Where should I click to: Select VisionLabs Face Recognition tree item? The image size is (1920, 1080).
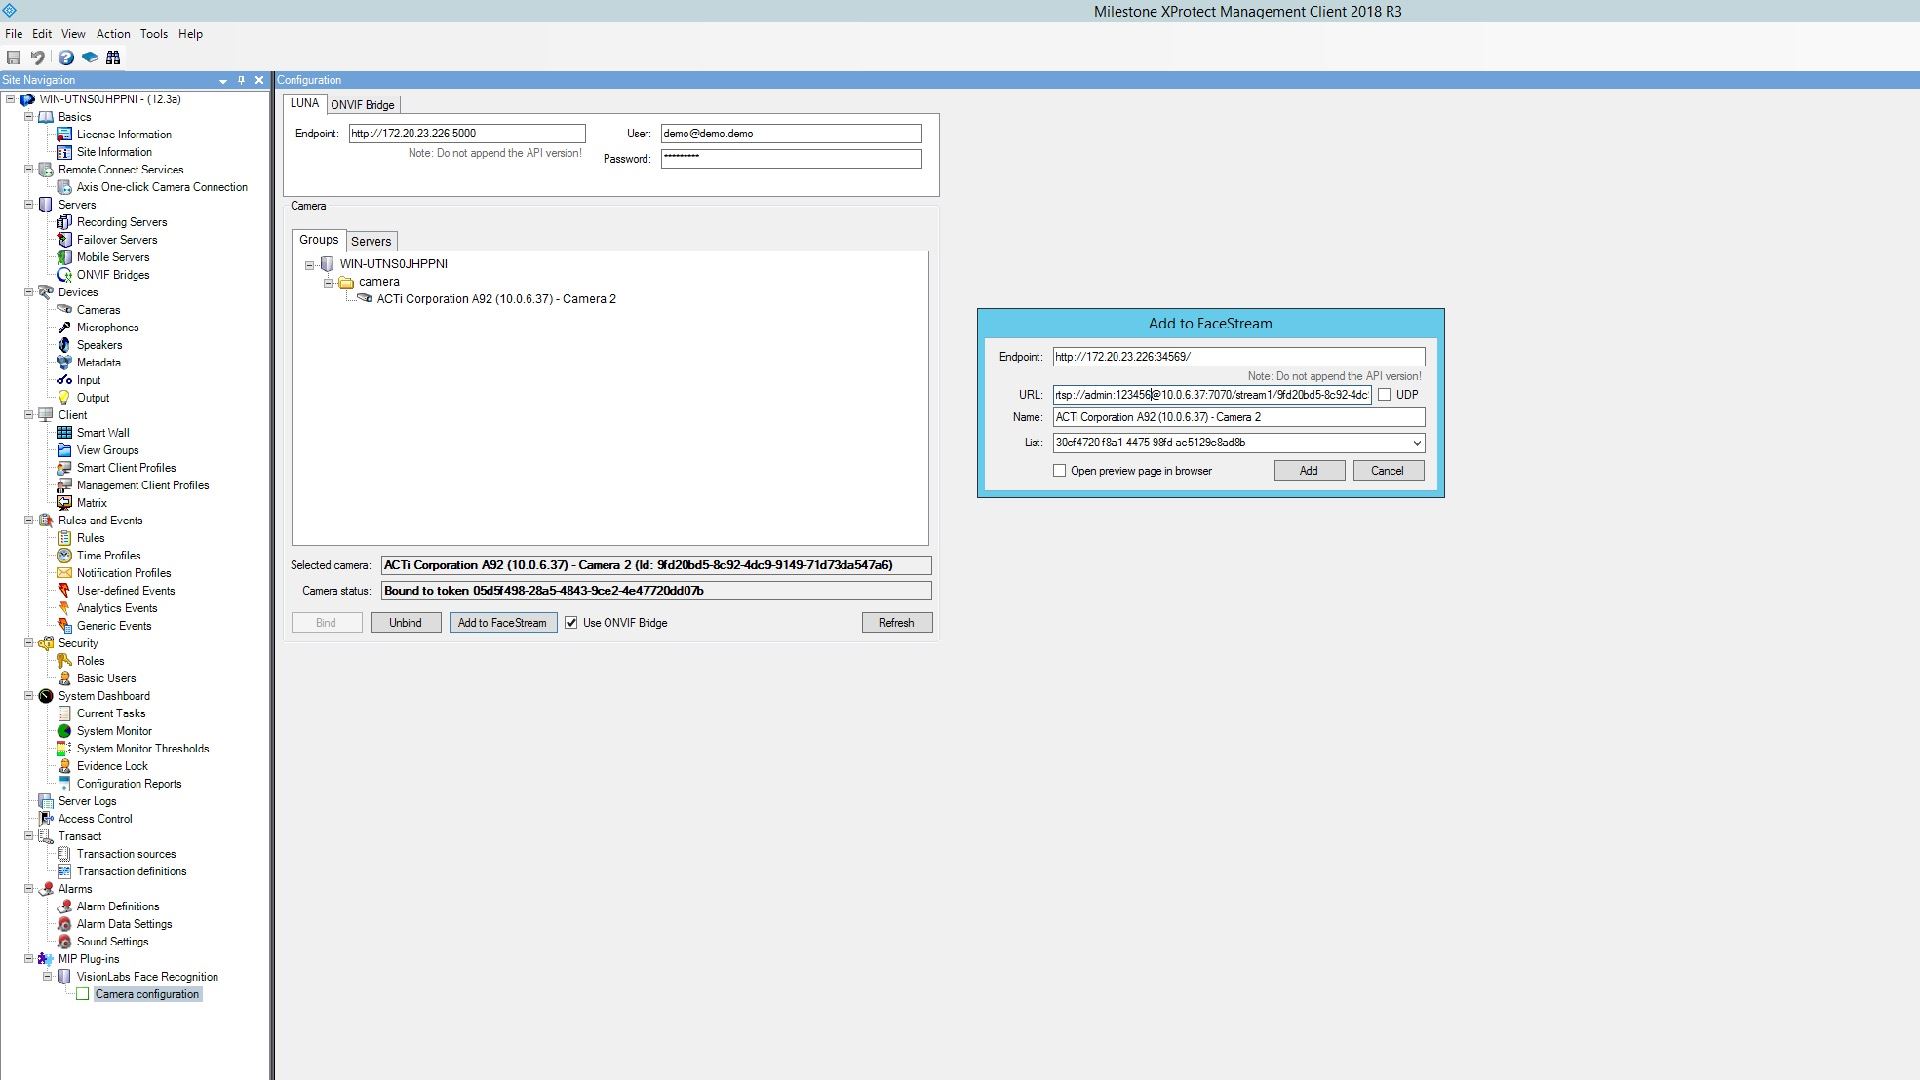point(147,977)
